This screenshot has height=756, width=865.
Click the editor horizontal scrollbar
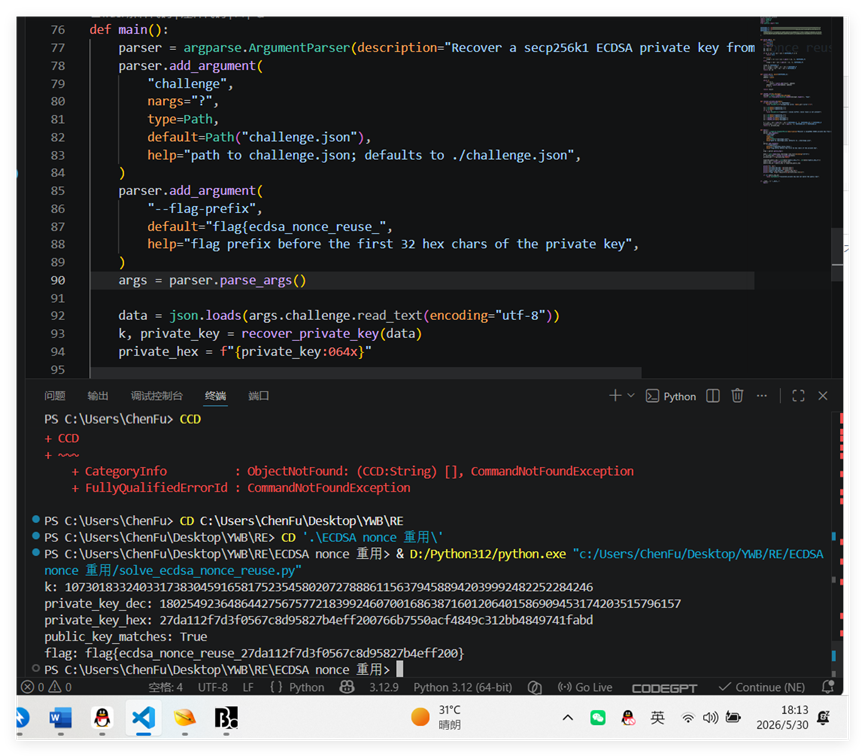366,372
